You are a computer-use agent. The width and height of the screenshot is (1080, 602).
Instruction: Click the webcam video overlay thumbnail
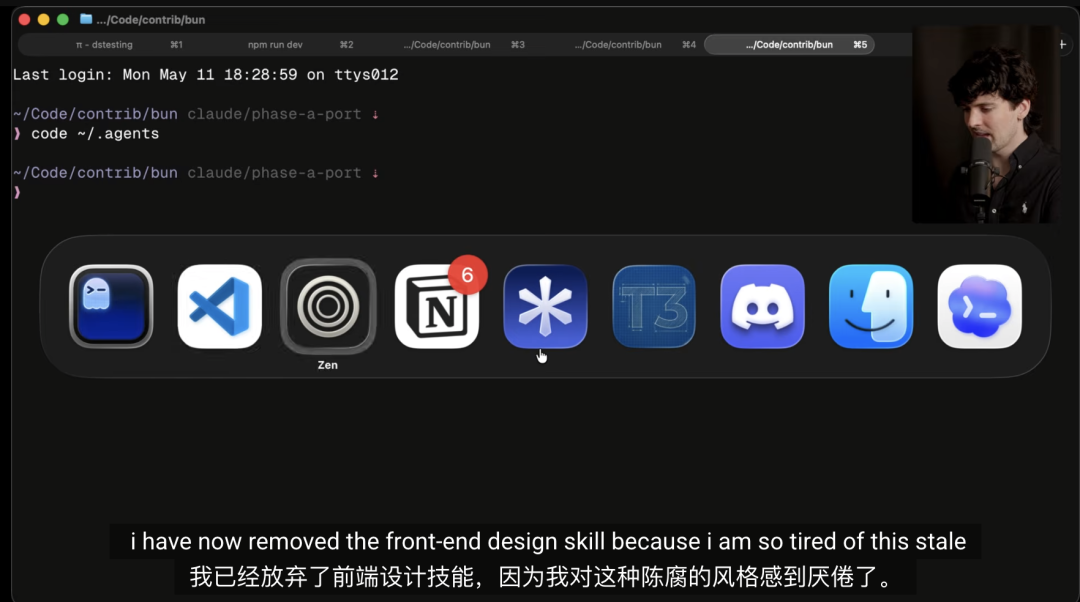pos(986,125)
